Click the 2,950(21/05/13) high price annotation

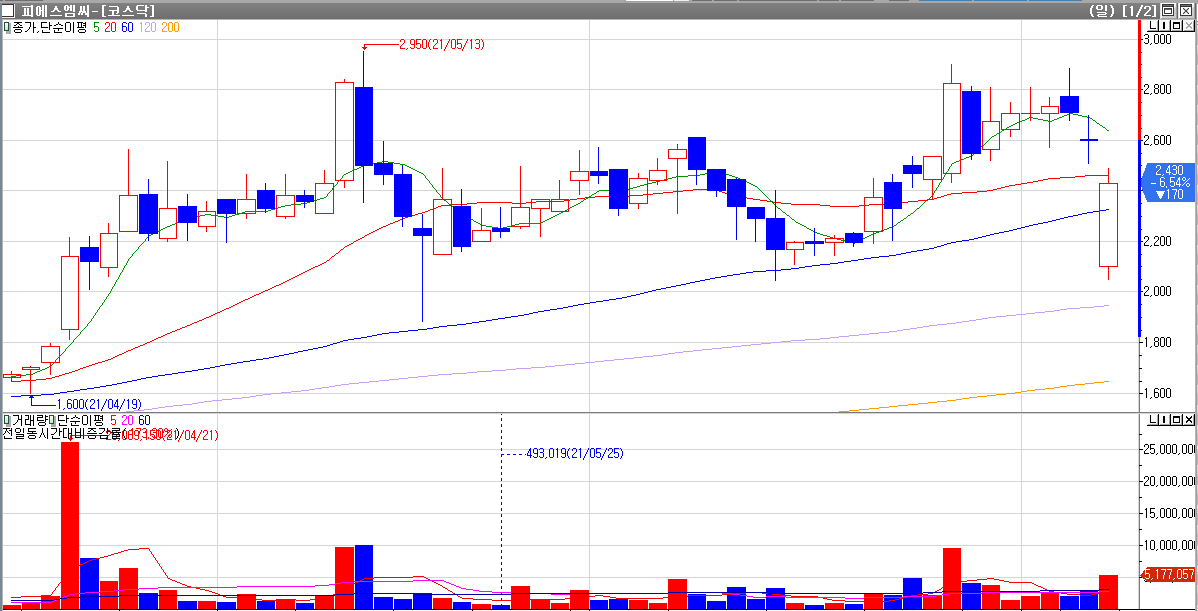(x=442, y=44)
